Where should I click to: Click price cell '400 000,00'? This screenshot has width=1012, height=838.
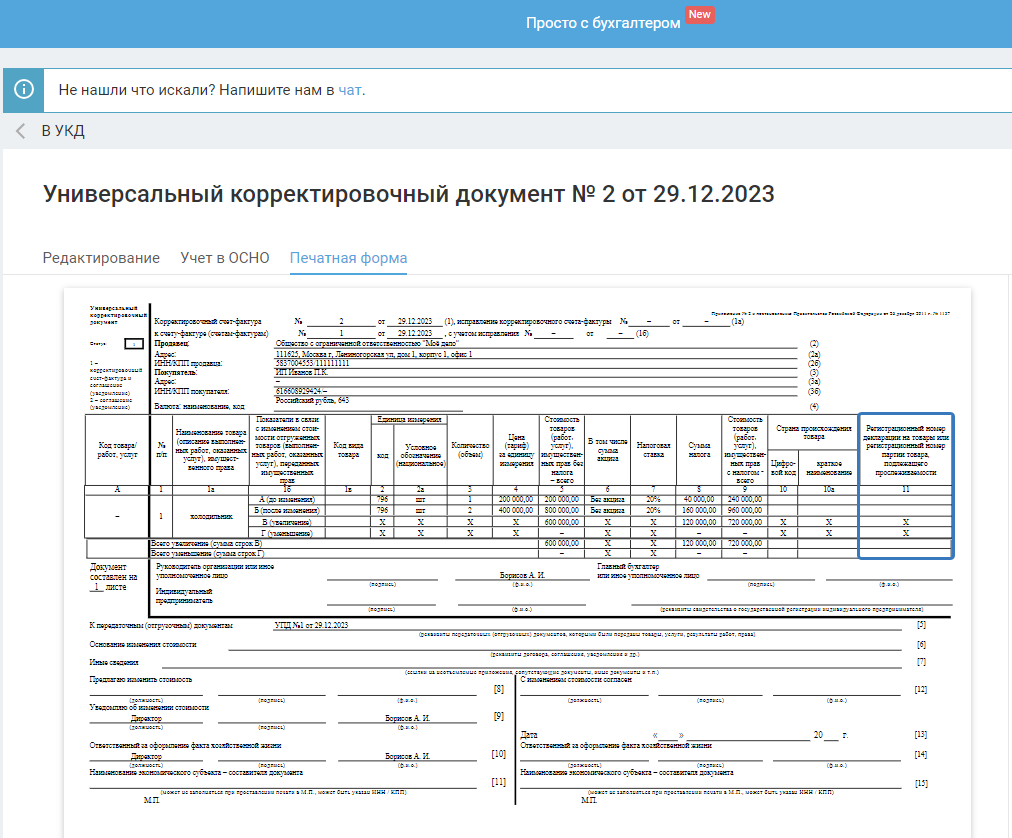516,510
